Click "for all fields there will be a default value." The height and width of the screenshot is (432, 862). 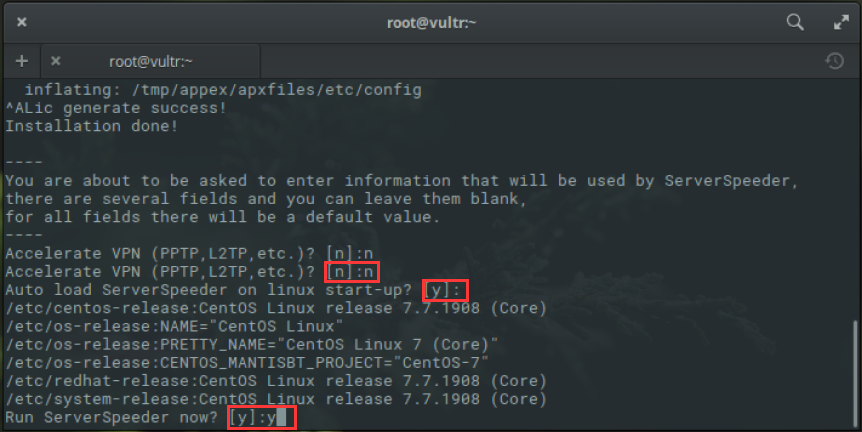tap(223, 217)
